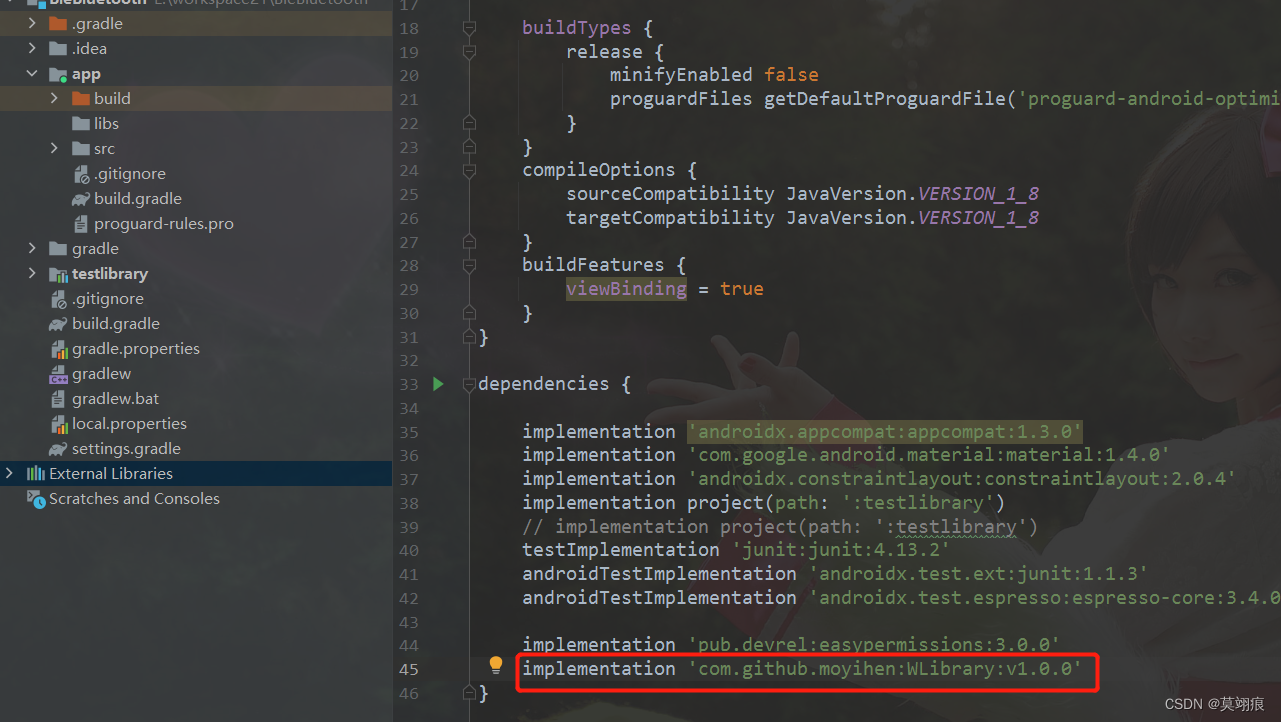Collapse the app module folder

32,73
